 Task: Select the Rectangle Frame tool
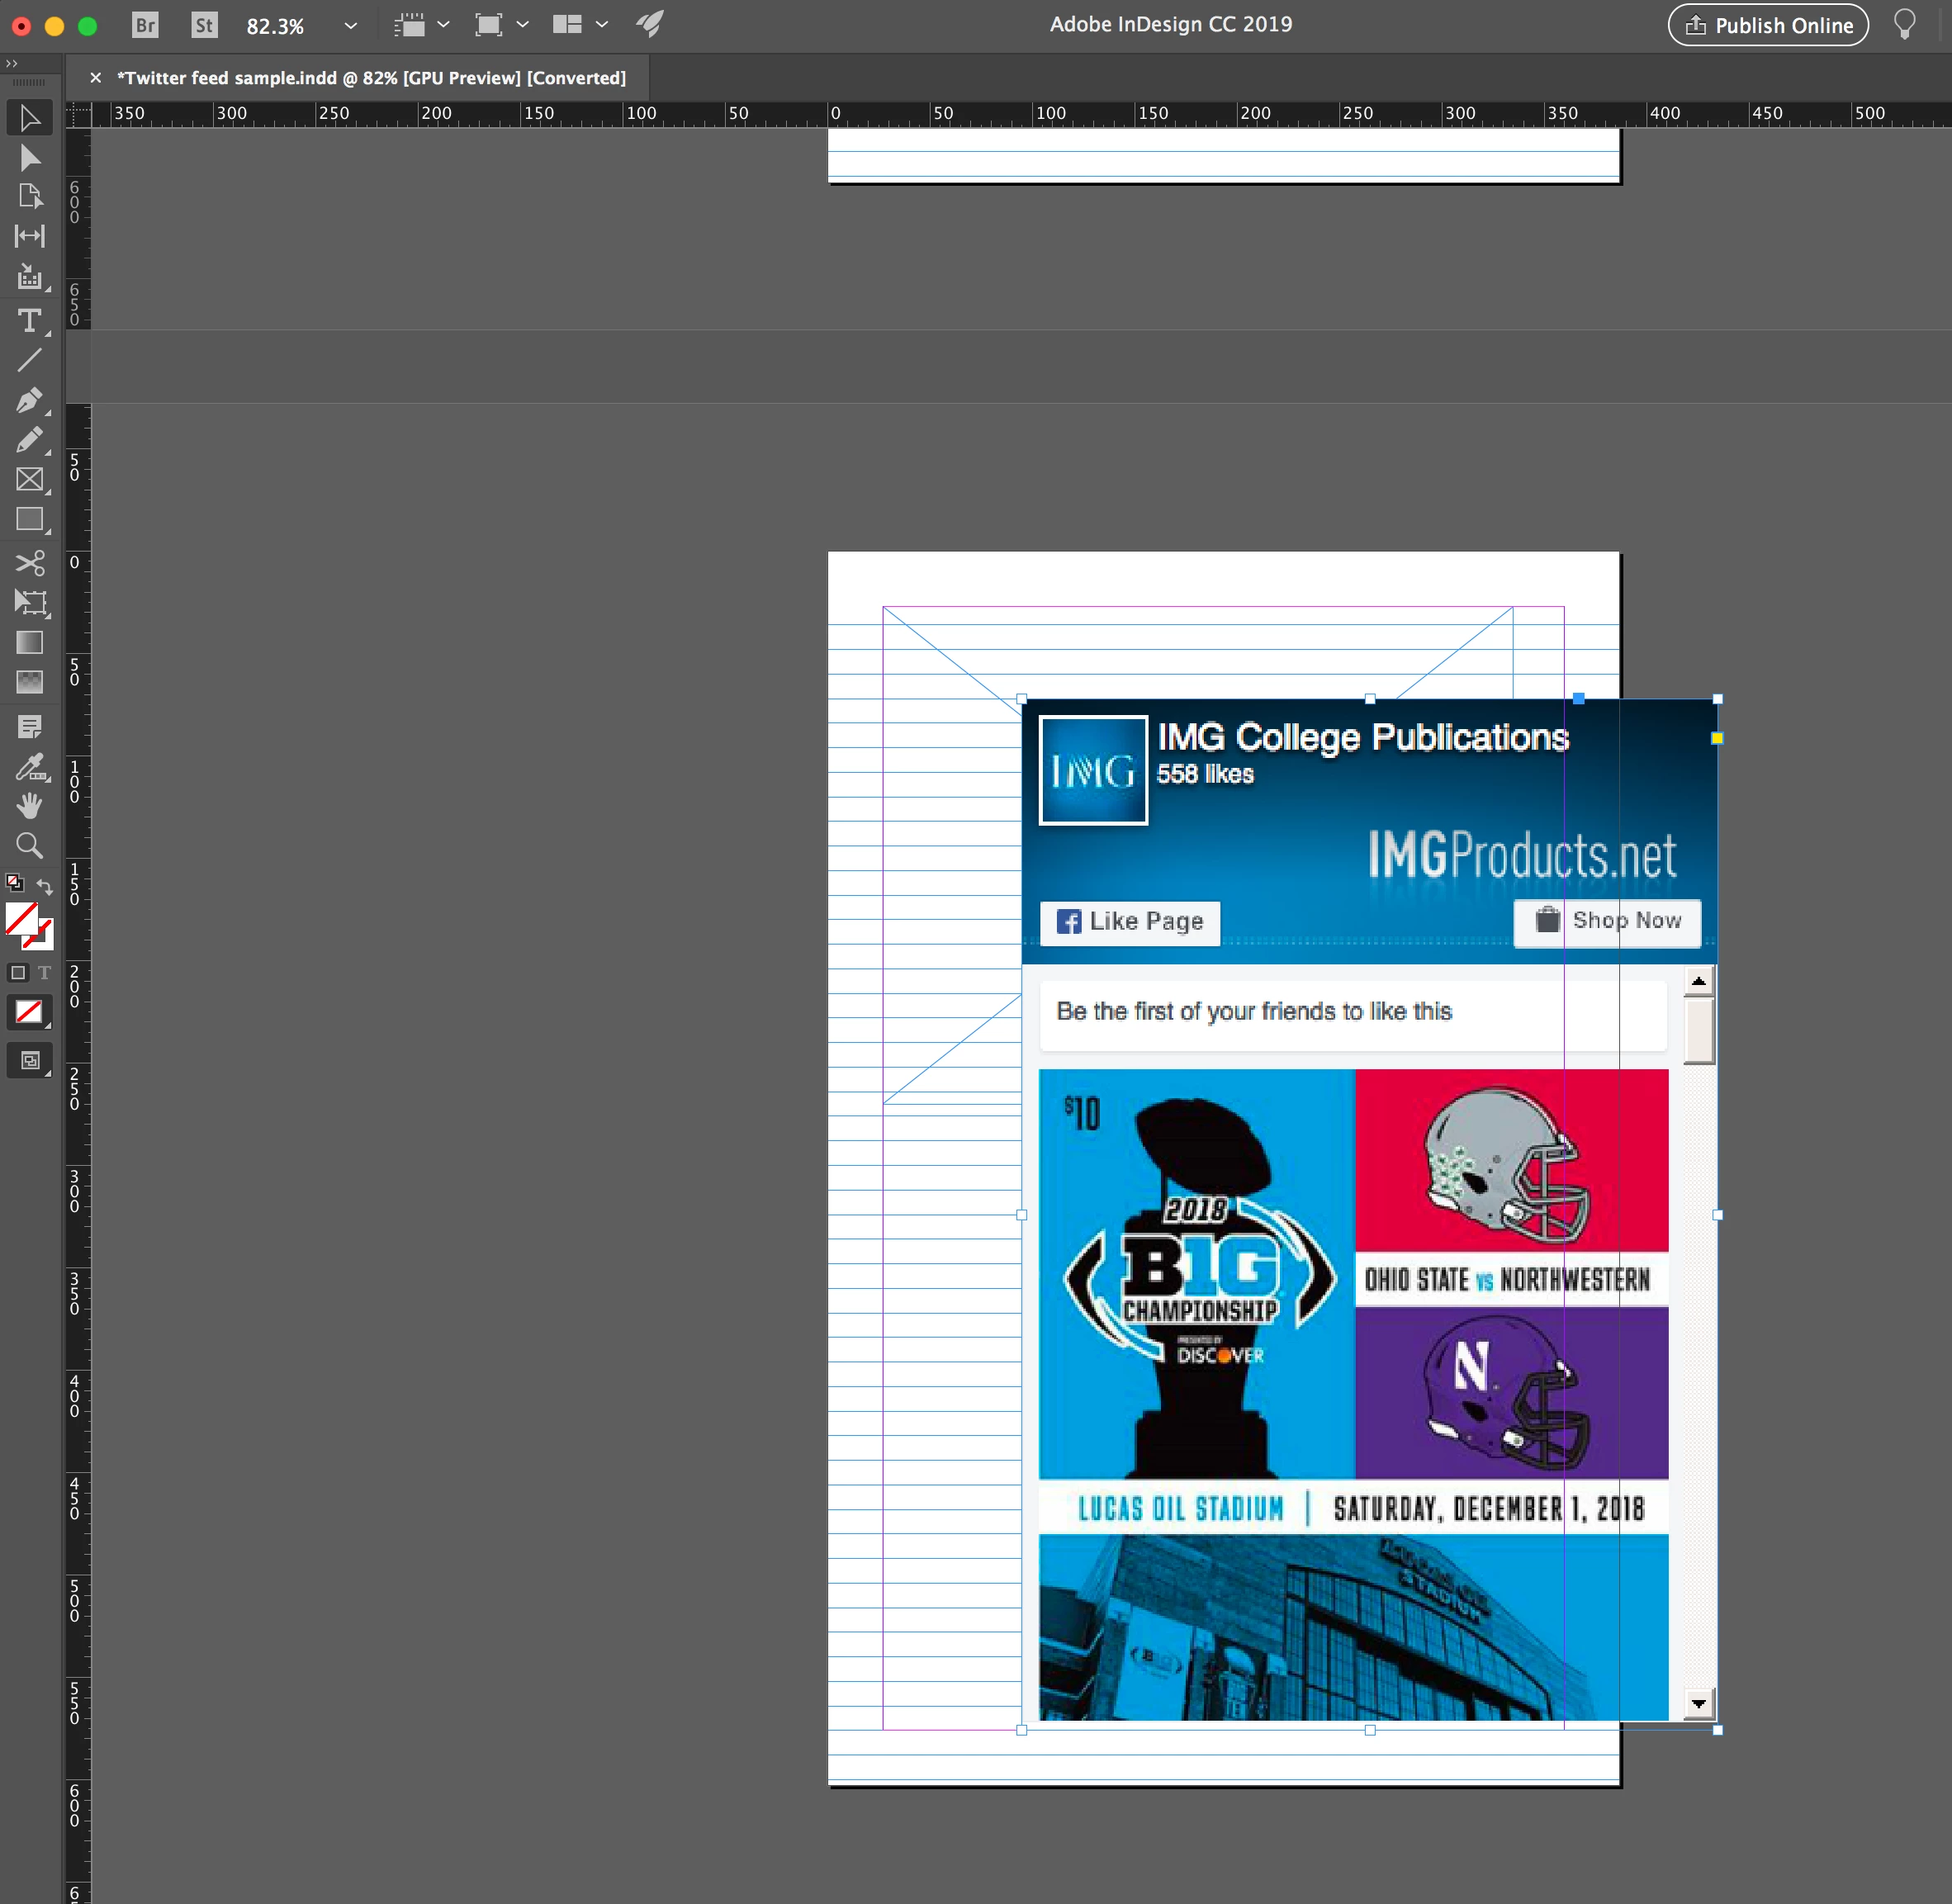[30, 479]
